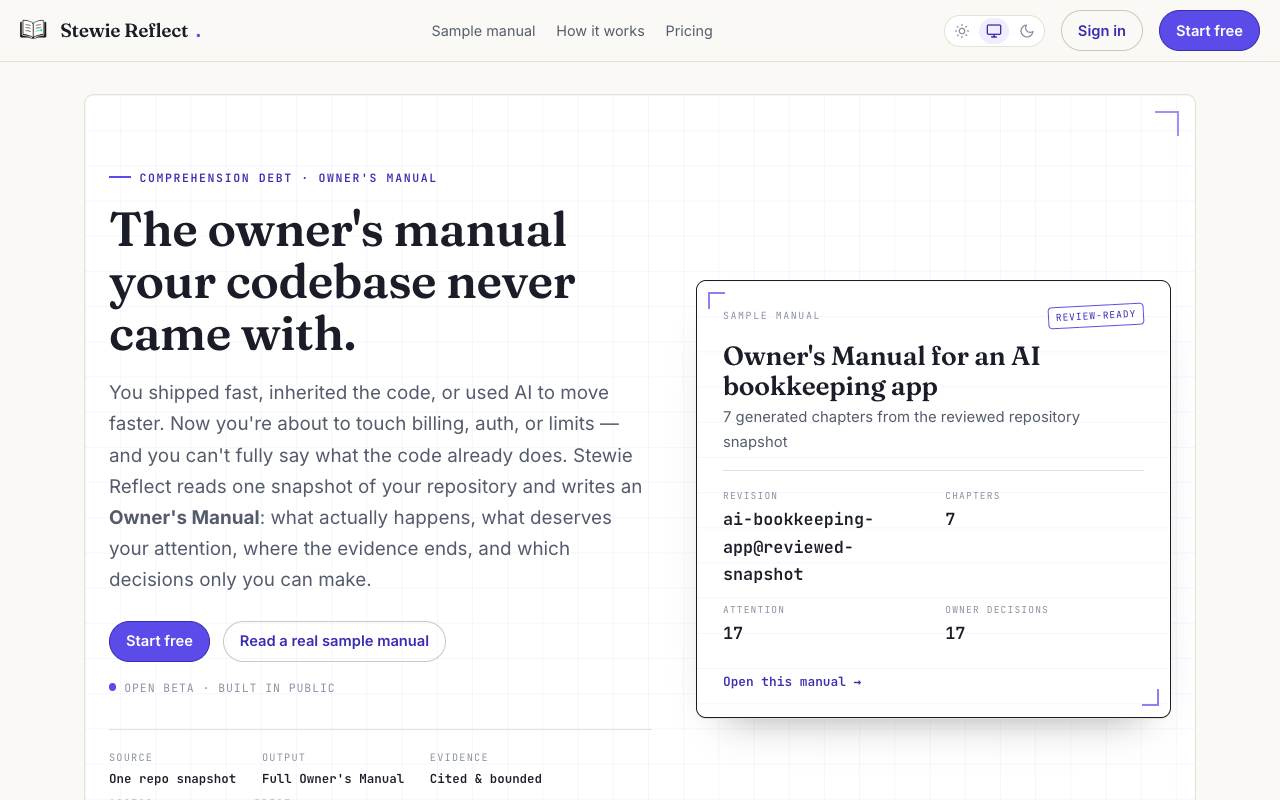Click Start free below the hero text
Viewport: 1280px width, 800px height.
pyautogui.click(x=159, y=641)
